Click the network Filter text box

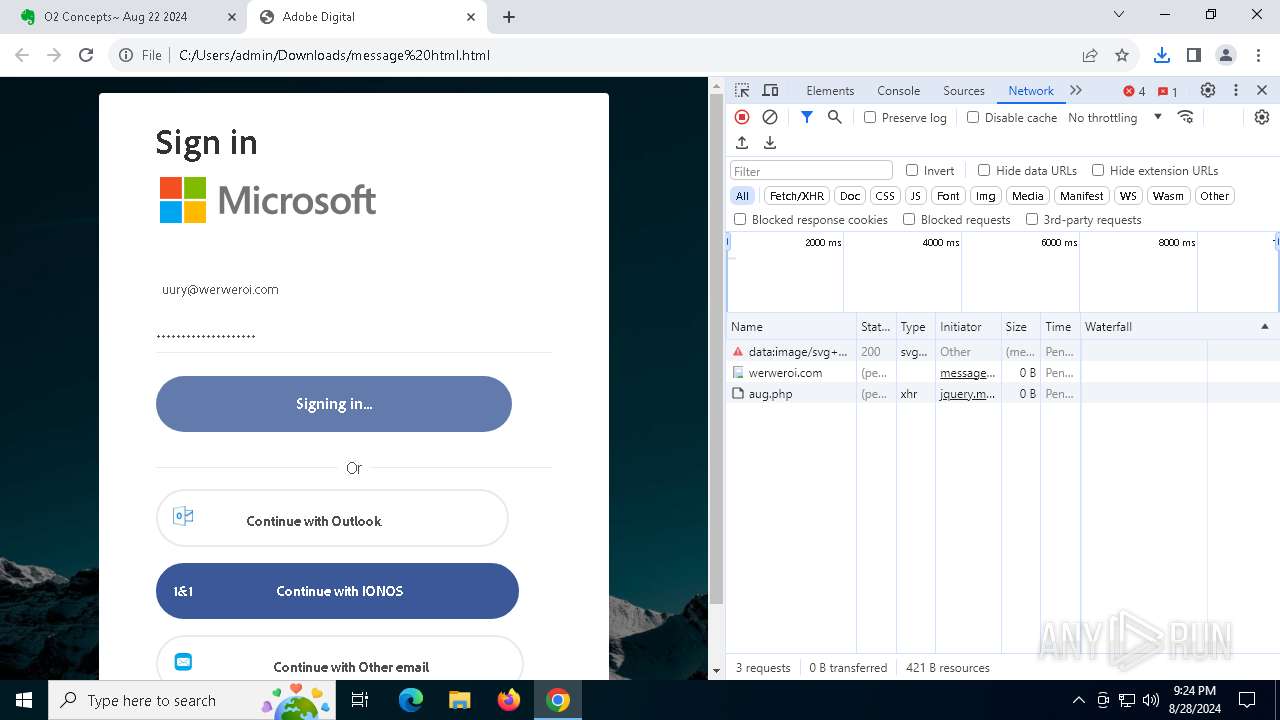pos(811,171)
